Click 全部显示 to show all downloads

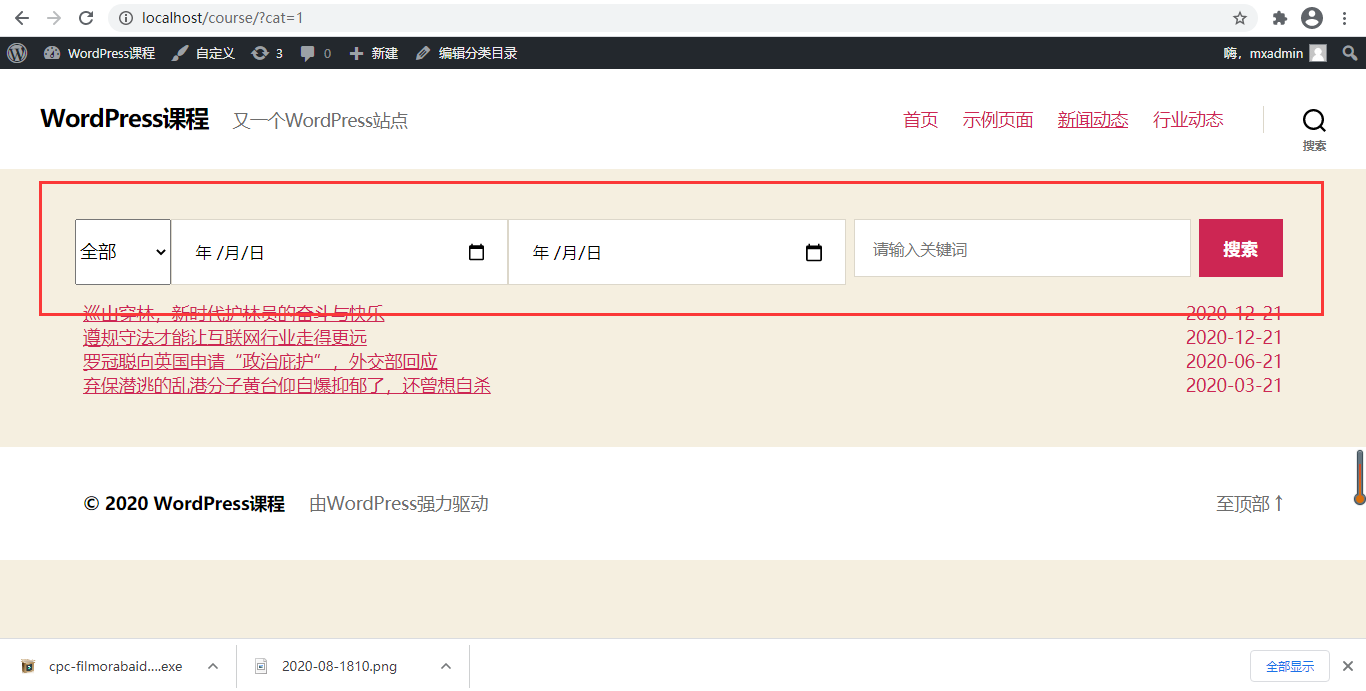(x=1290, y=666)
